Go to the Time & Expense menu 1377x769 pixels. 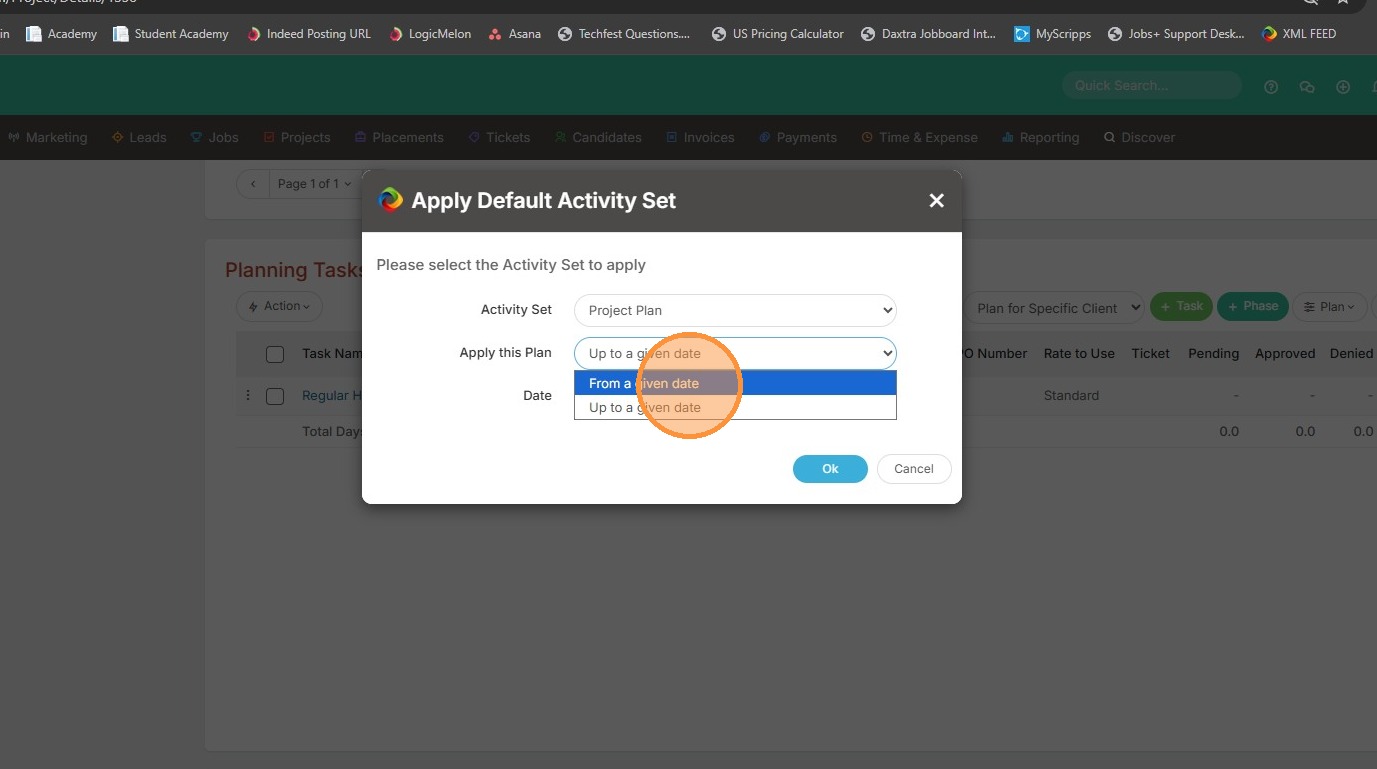pos(918,138)
